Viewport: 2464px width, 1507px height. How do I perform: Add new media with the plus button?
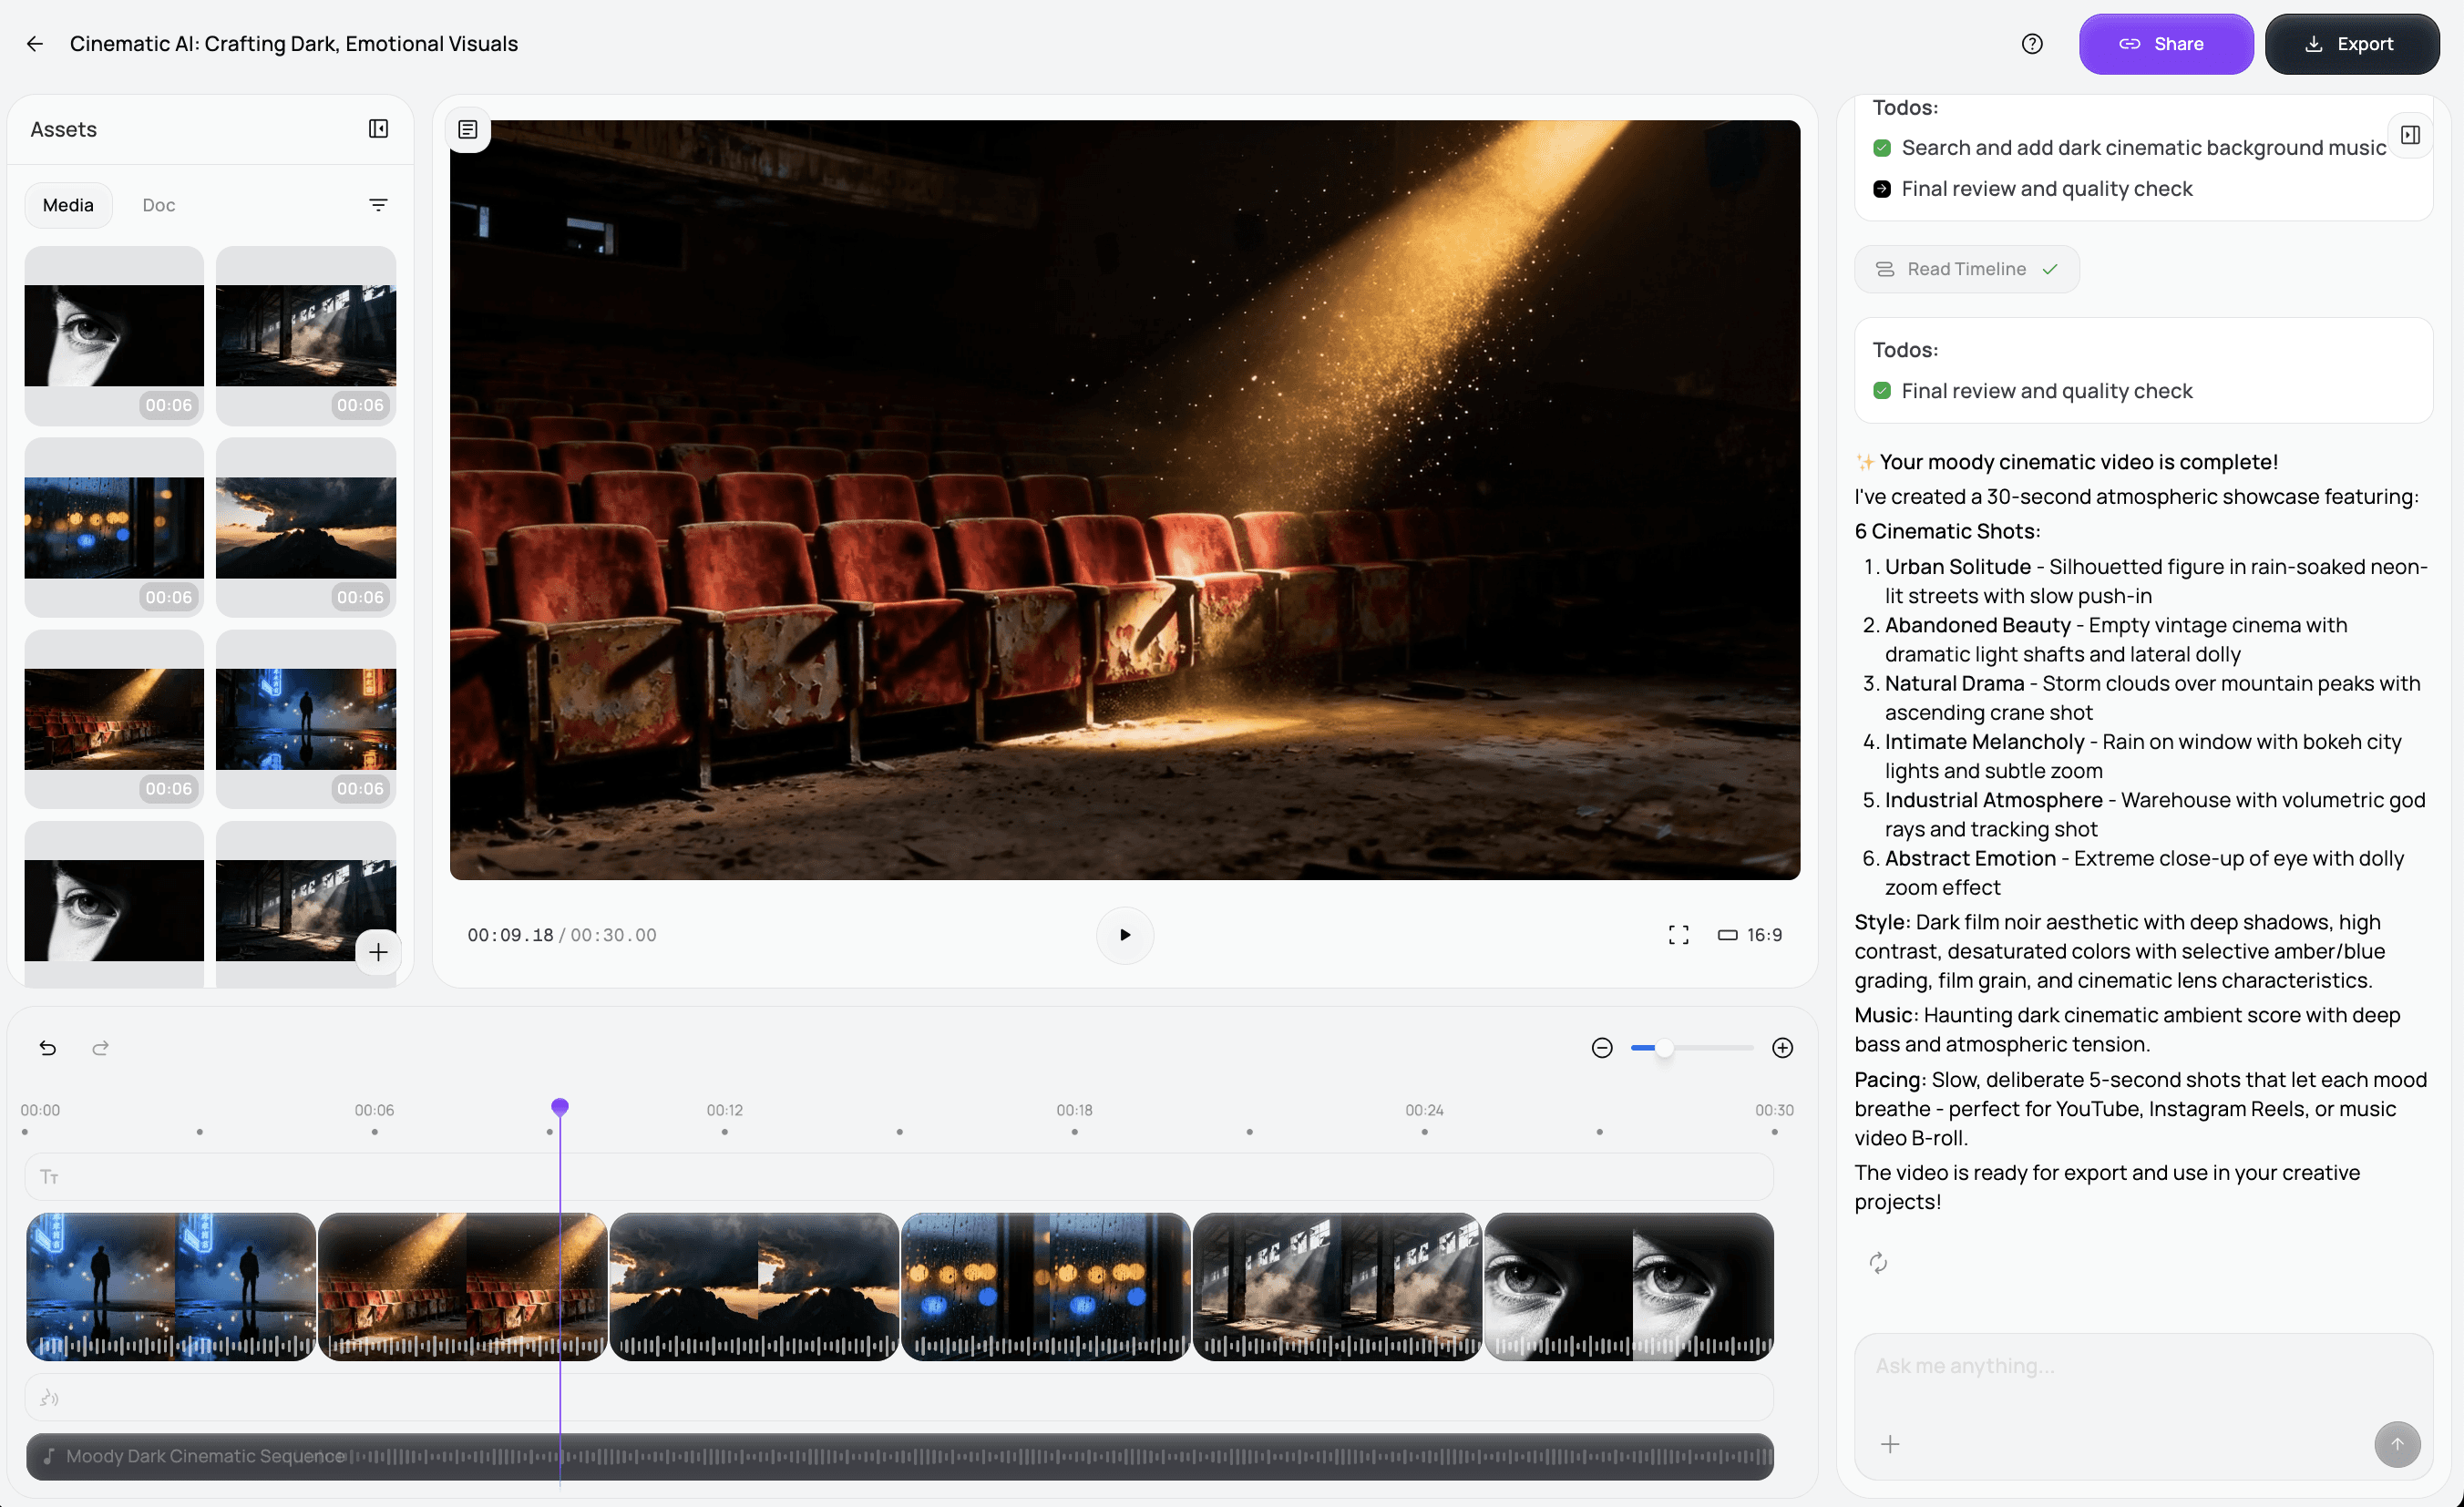coord(378,952)
